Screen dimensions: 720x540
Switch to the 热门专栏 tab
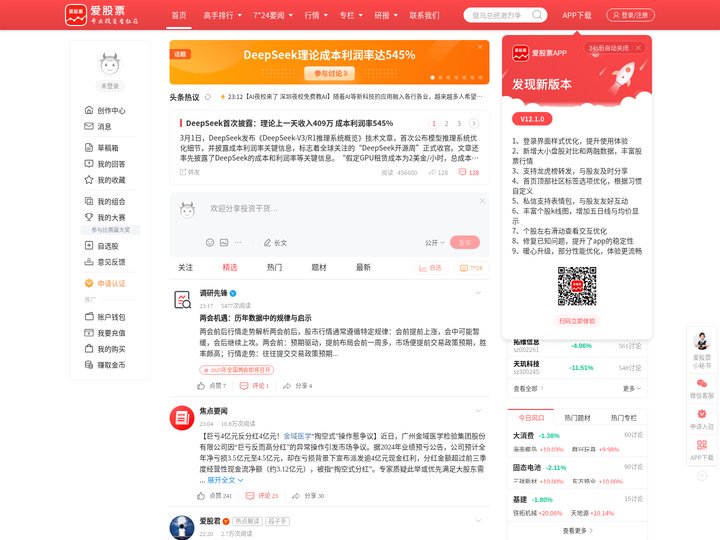point(624,417)
